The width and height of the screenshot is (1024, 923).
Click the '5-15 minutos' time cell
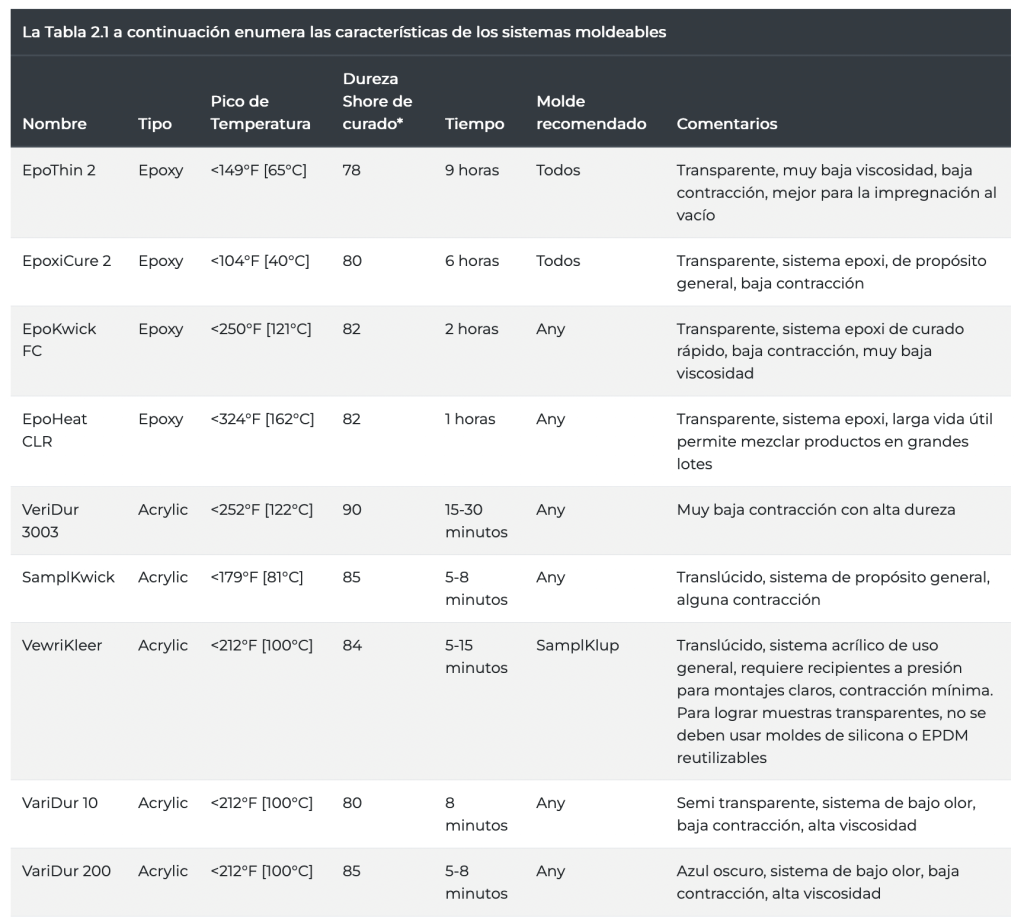click(476, 656)
